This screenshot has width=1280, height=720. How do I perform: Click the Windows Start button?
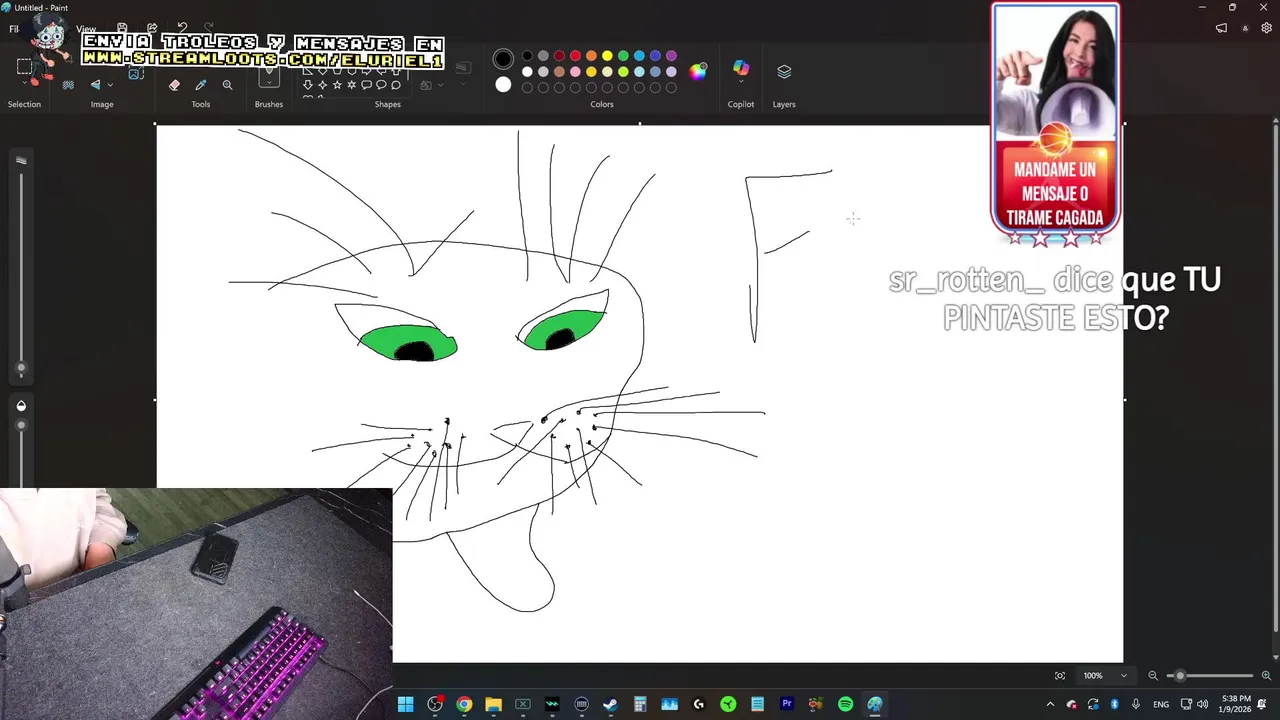point(405,704)
